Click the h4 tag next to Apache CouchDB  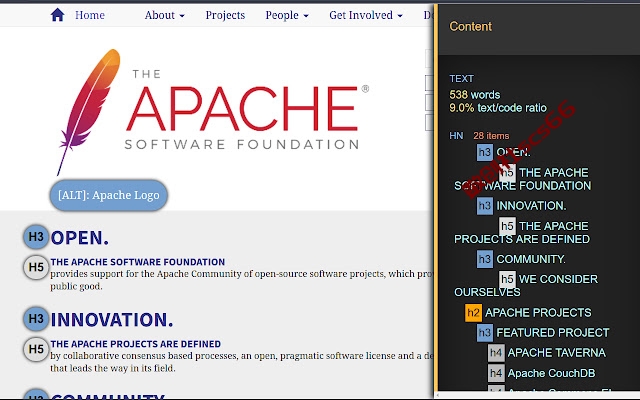(x=496, y=373)
